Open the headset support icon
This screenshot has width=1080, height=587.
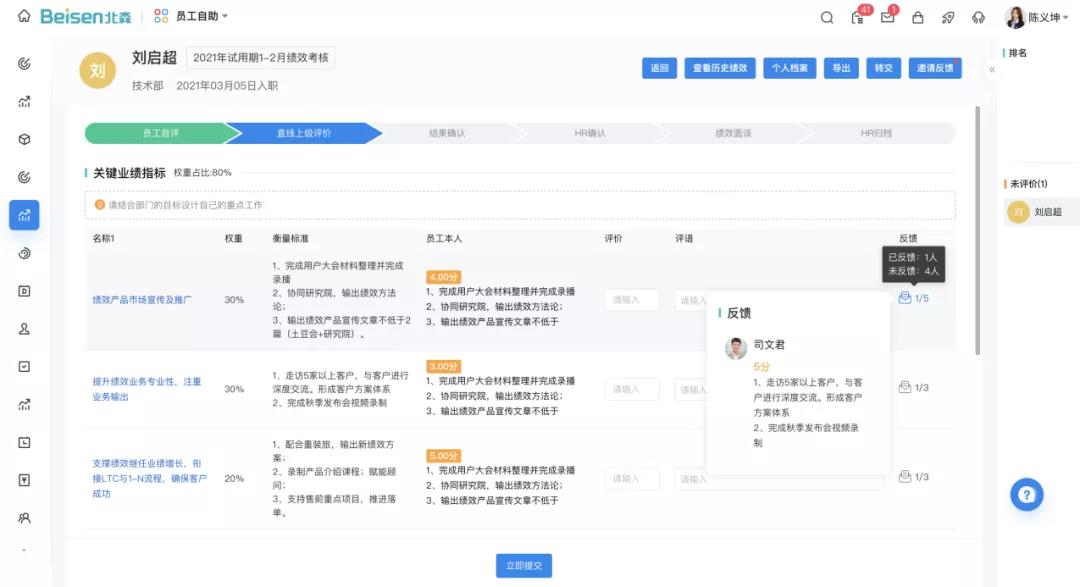pyautogui.click(x=978, y=17)
